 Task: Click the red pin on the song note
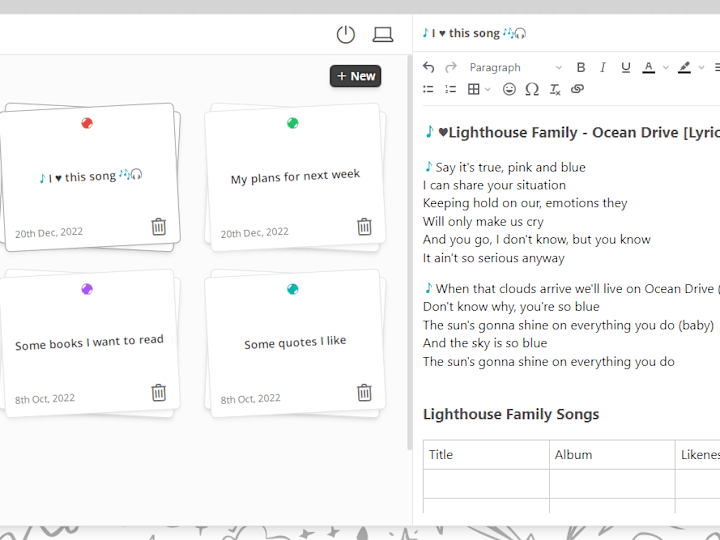pyautogui.click(x=87, y=123)
